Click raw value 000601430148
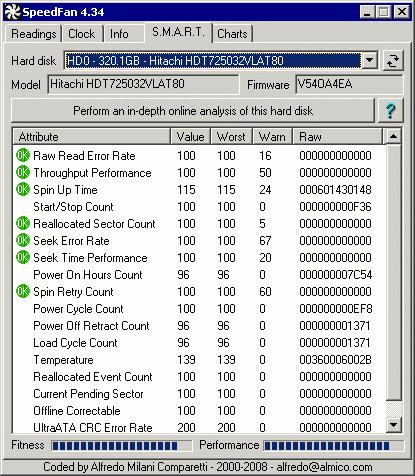The image size is (415, 476). 335,190
